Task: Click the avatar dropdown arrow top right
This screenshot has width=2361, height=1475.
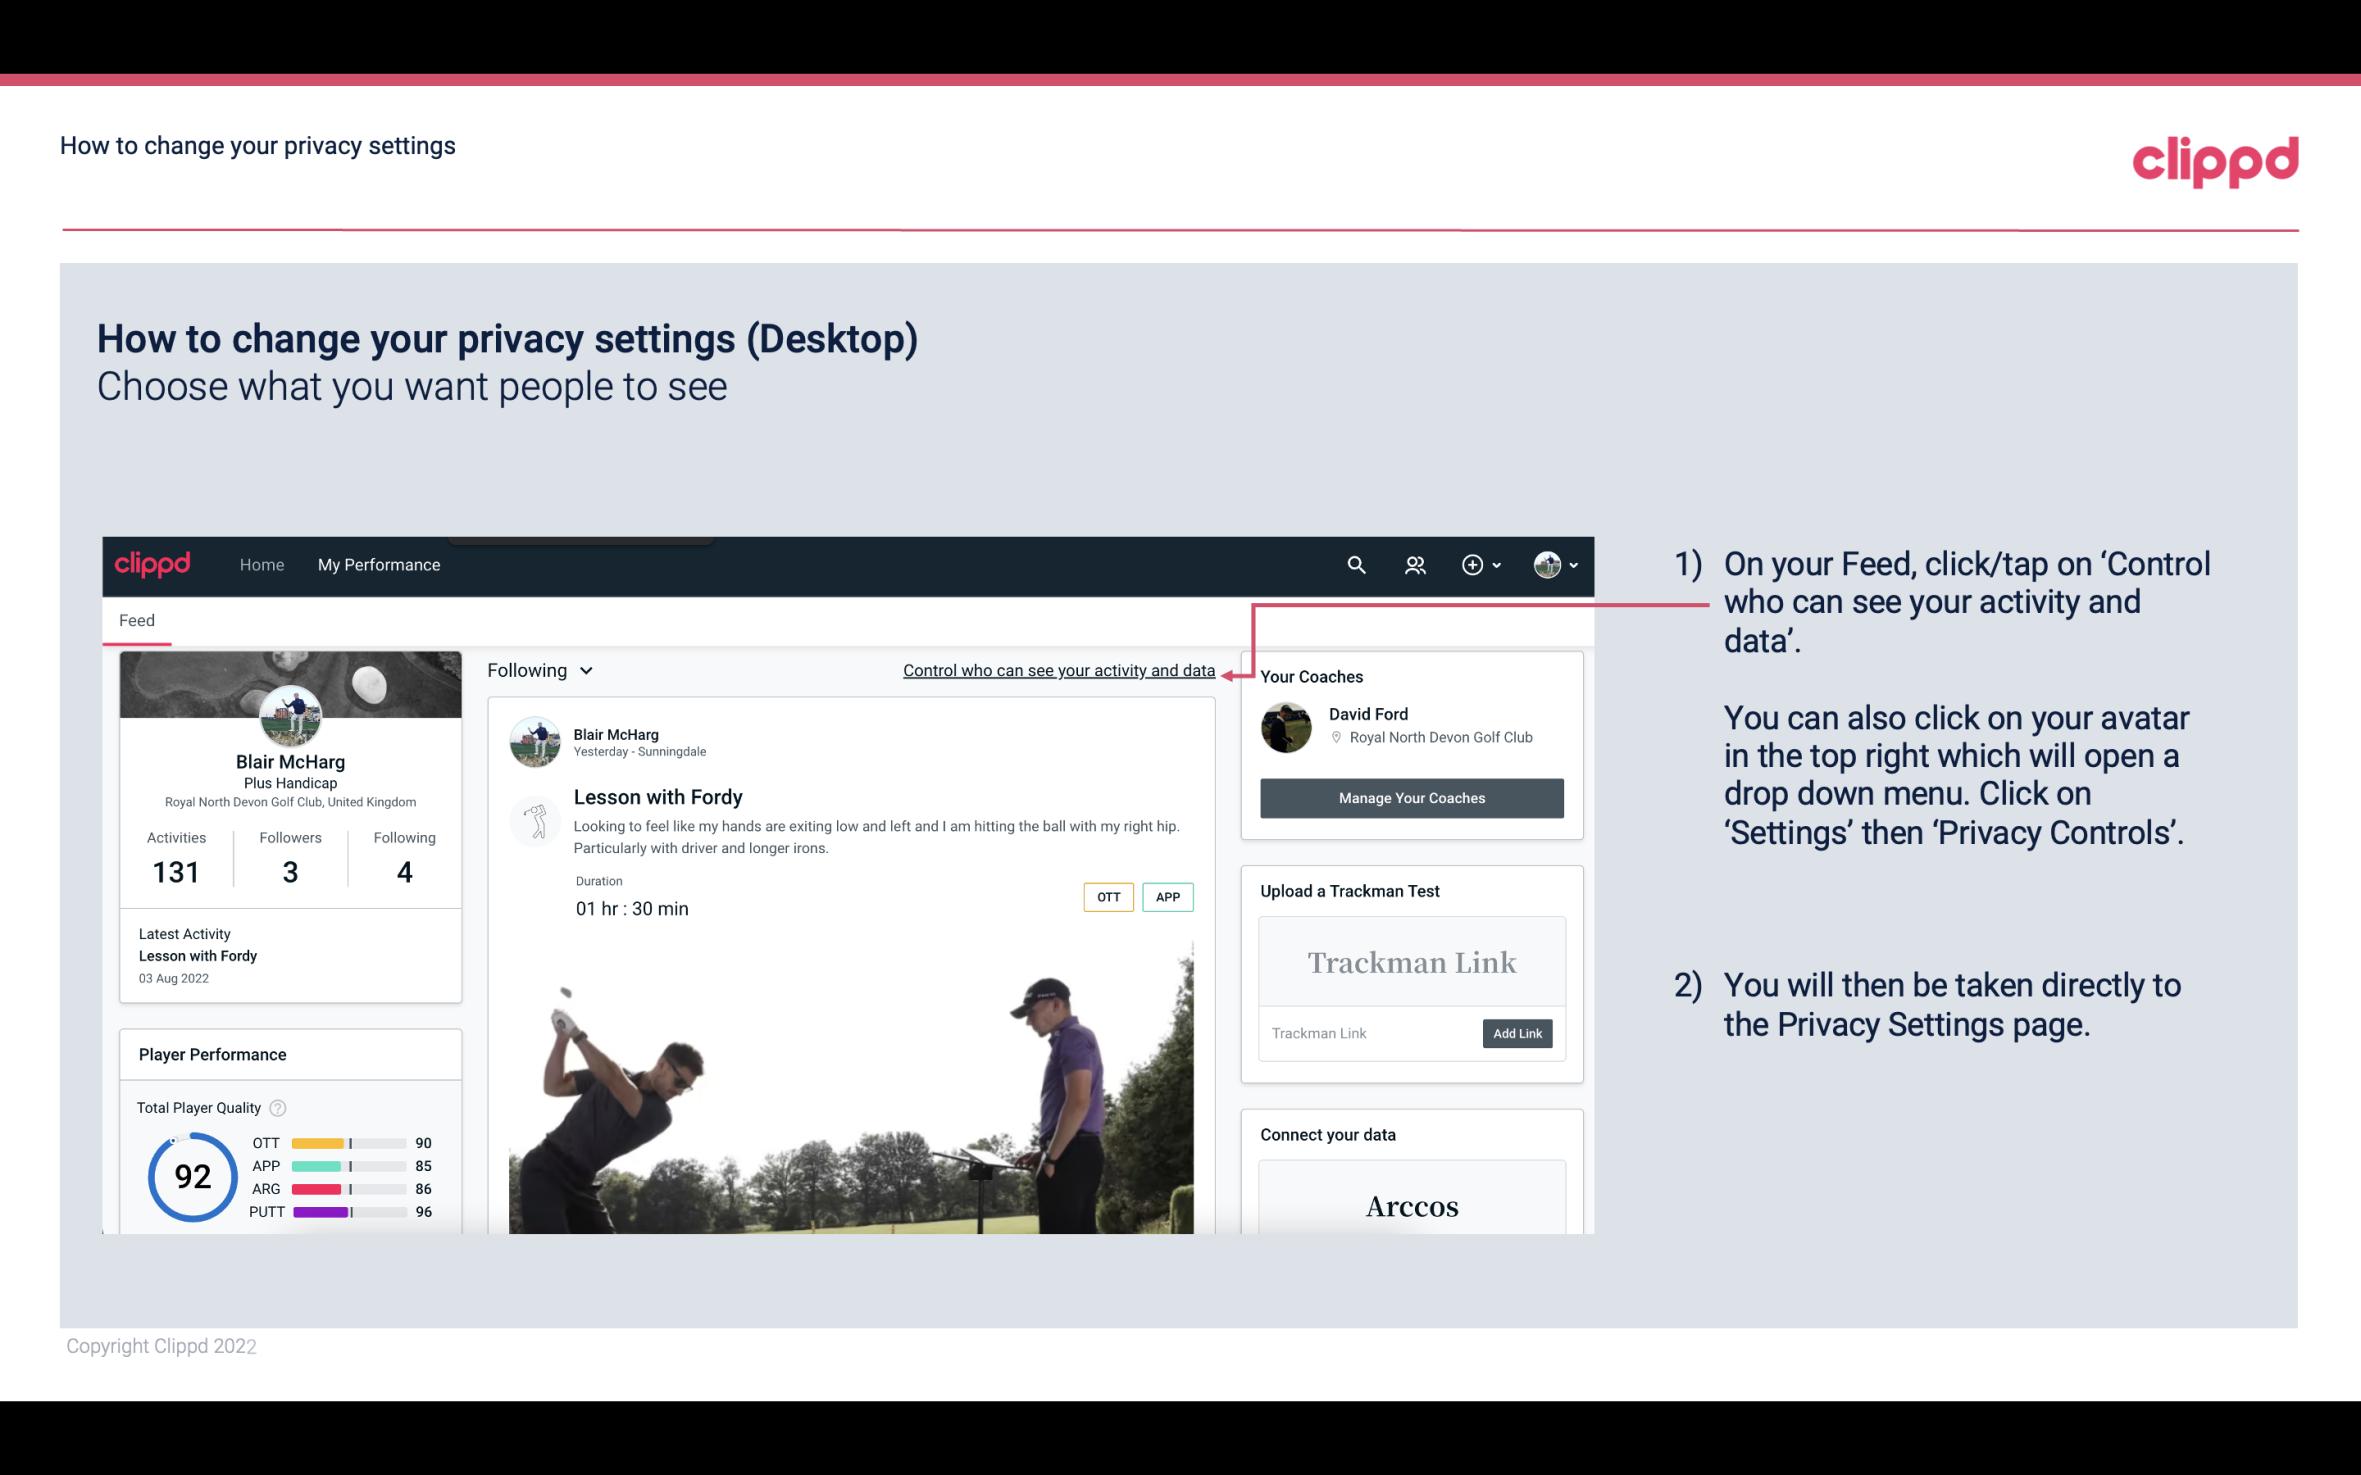Action: [1571, 564]
